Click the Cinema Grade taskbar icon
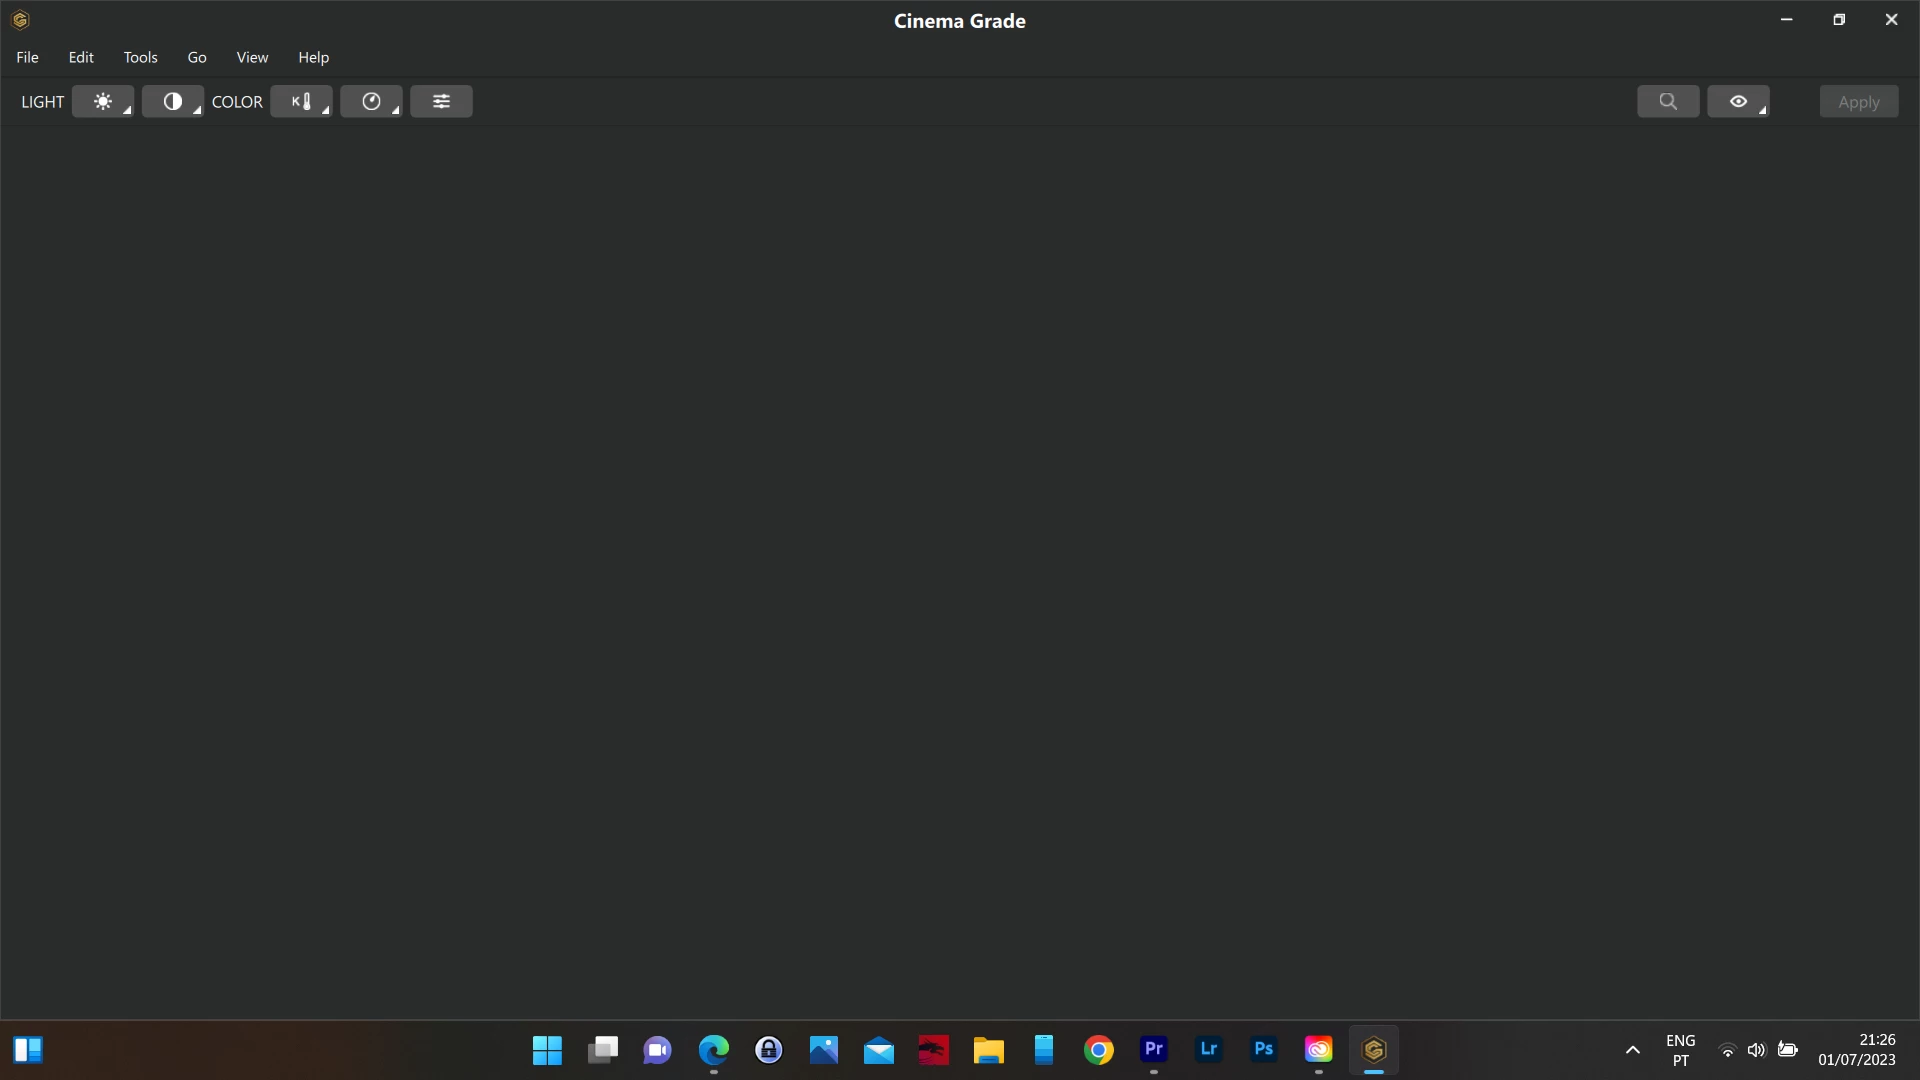The image size is (1920, 1080). click(x=1373, y=1049)
